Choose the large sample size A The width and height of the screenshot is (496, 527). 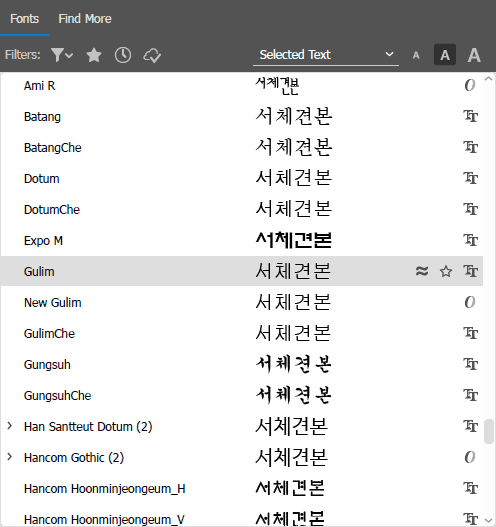coord(474,55)
